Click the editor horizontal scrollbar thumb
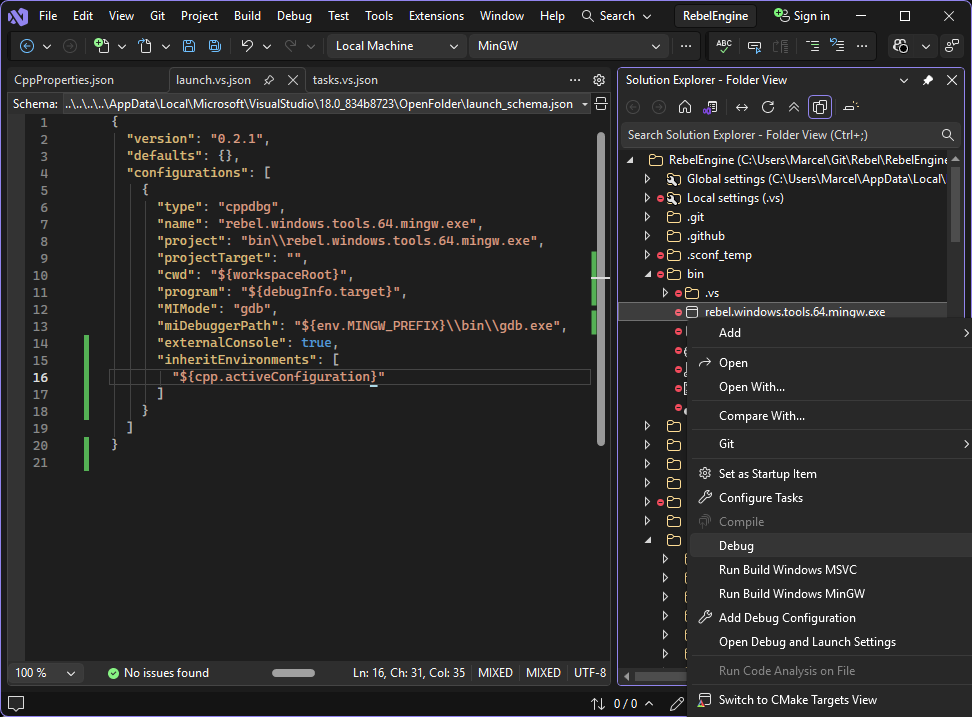This screenshot has width=972, height=717. click(x=293, y=673)
